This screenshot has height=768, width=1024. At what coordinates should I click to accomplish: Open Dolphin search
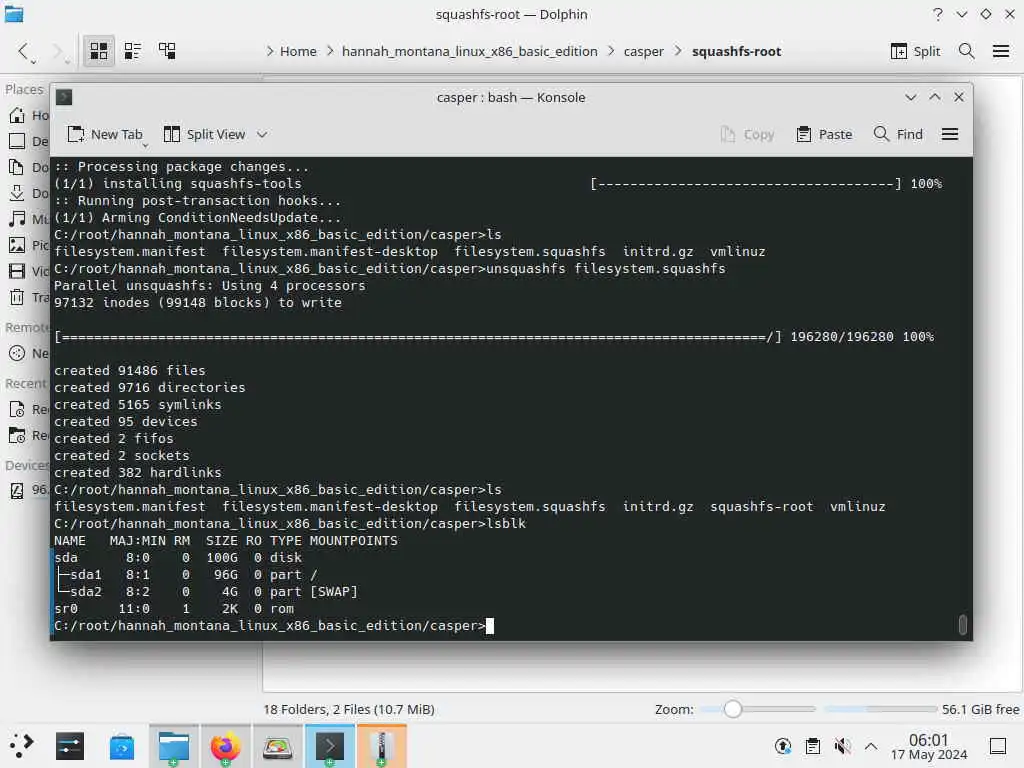click(967, 52)
